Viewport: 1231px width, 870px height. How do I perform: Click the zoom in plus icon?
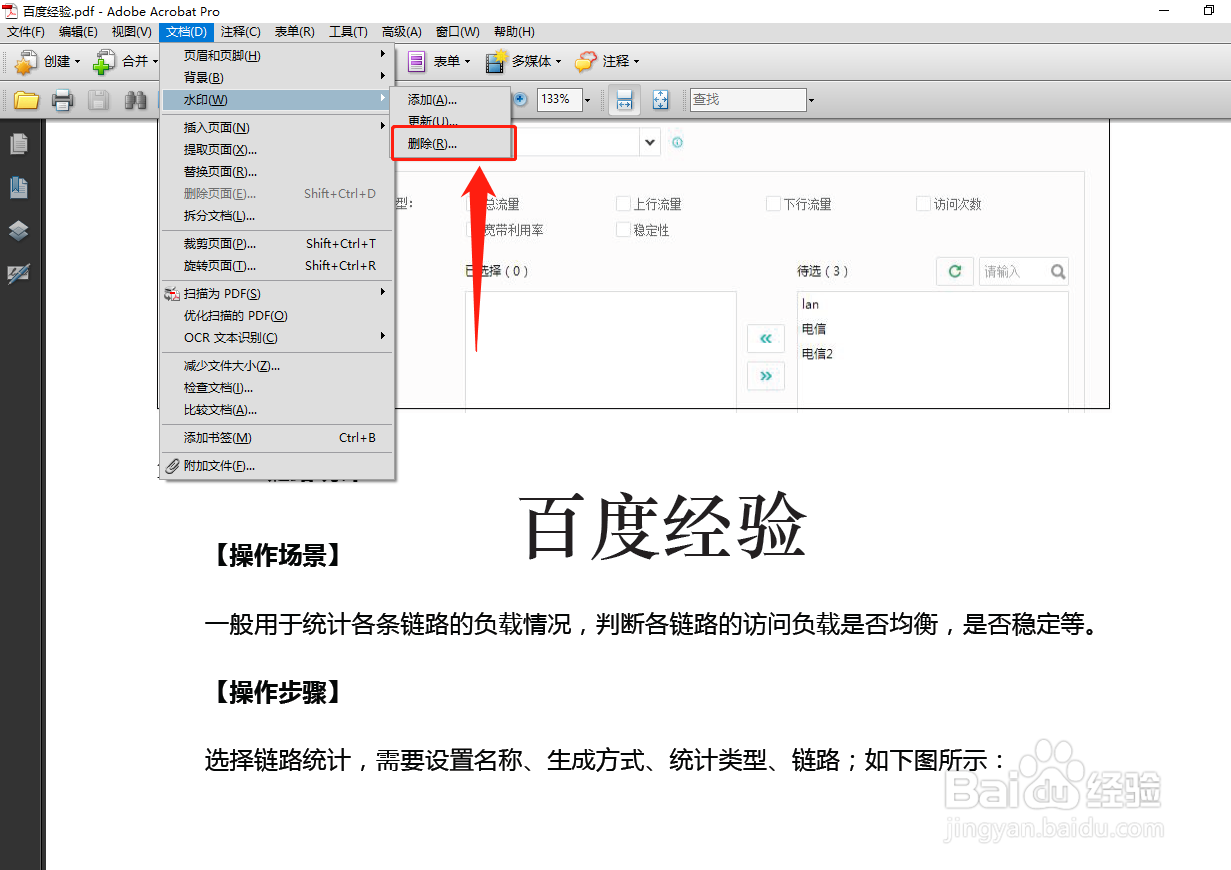tap(520, 99)
